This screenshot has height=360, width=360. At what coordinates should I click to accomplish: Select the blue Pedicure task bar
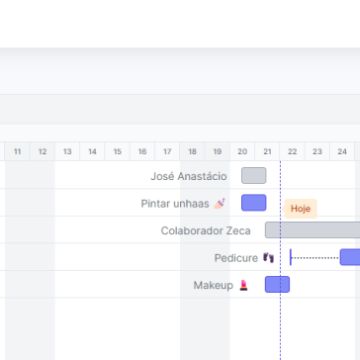pos(350,257)
